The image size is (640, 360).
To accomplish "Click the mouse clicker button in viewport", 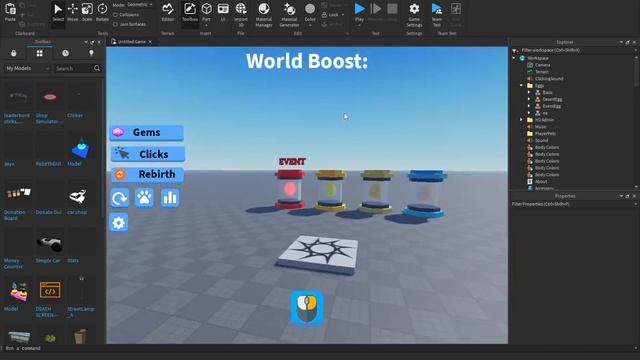I will [307, 308].
